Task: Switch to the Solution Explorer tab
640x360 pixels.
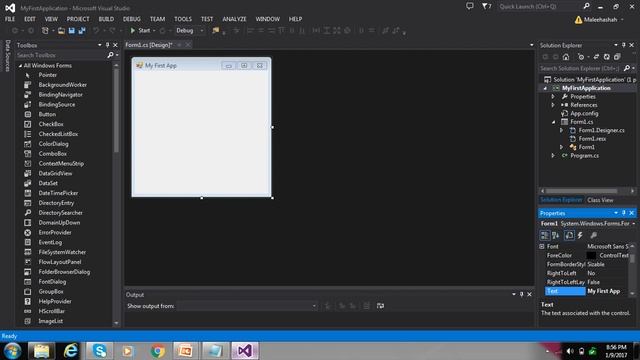Action: [x=561, y=200]
